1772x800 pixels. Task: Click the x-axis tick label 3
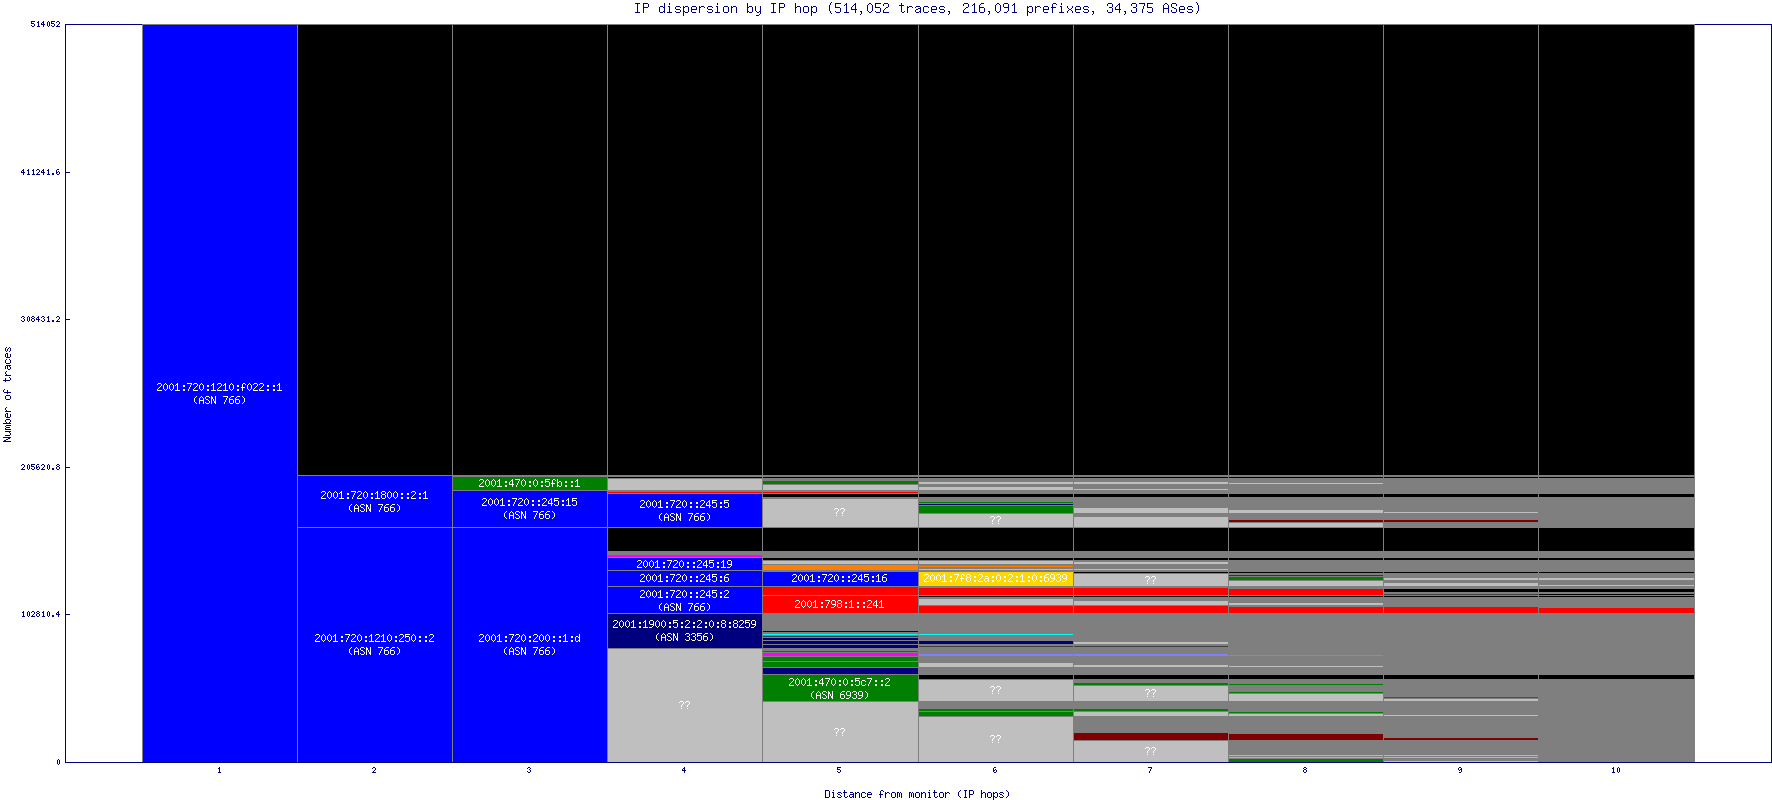point(529,770)
